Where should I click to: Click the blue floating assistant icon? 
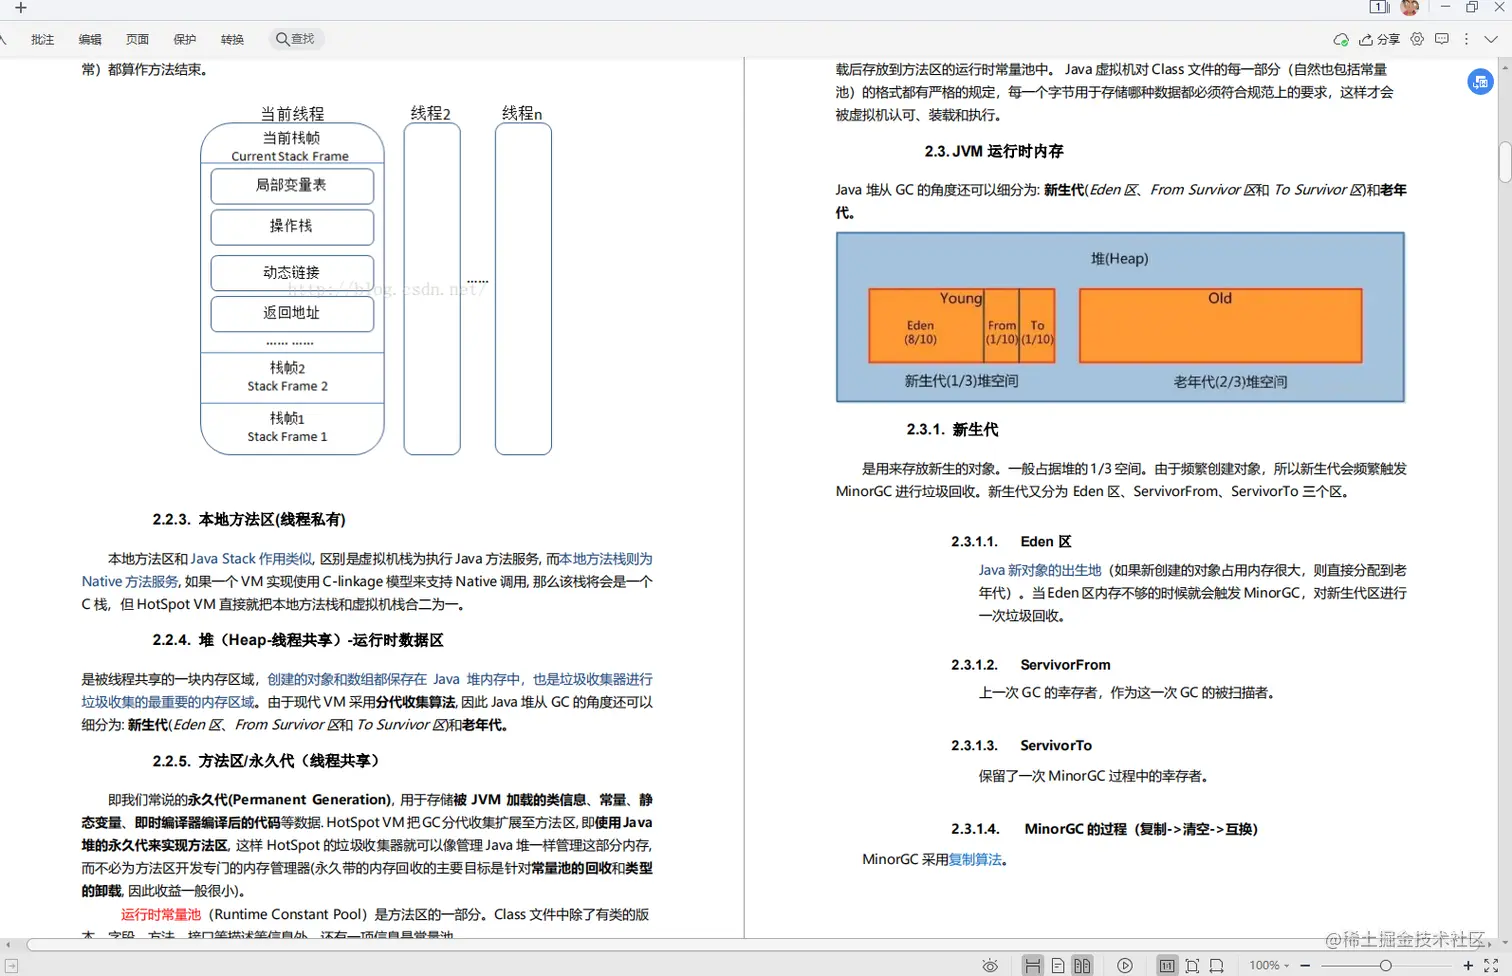point(1480,82)
